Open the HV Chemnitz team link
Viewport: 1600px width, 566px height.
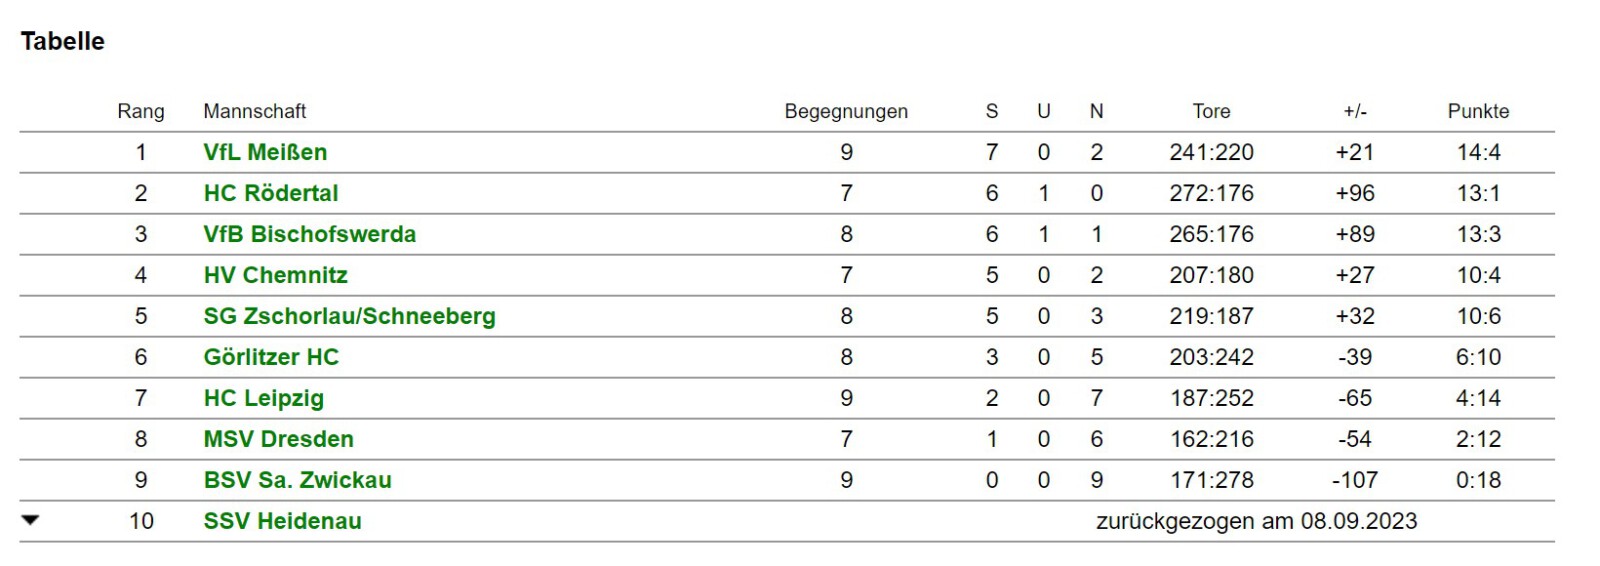276,275
